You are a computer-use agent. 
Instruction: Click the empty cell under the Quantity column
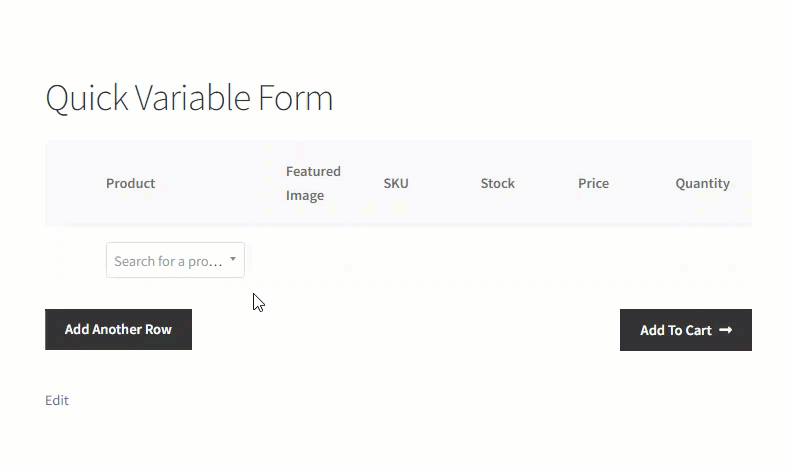(x=703, y=260)
